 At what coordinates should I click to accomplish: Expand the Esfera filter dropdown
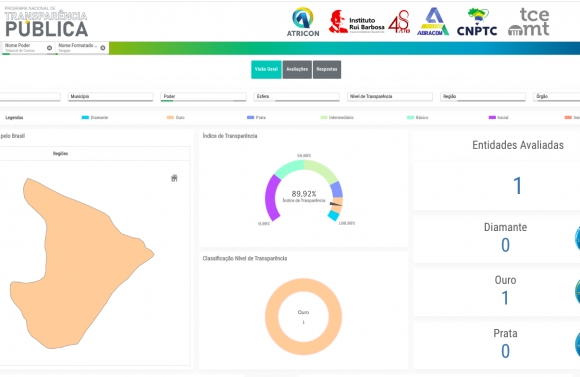tap(297, 97)
